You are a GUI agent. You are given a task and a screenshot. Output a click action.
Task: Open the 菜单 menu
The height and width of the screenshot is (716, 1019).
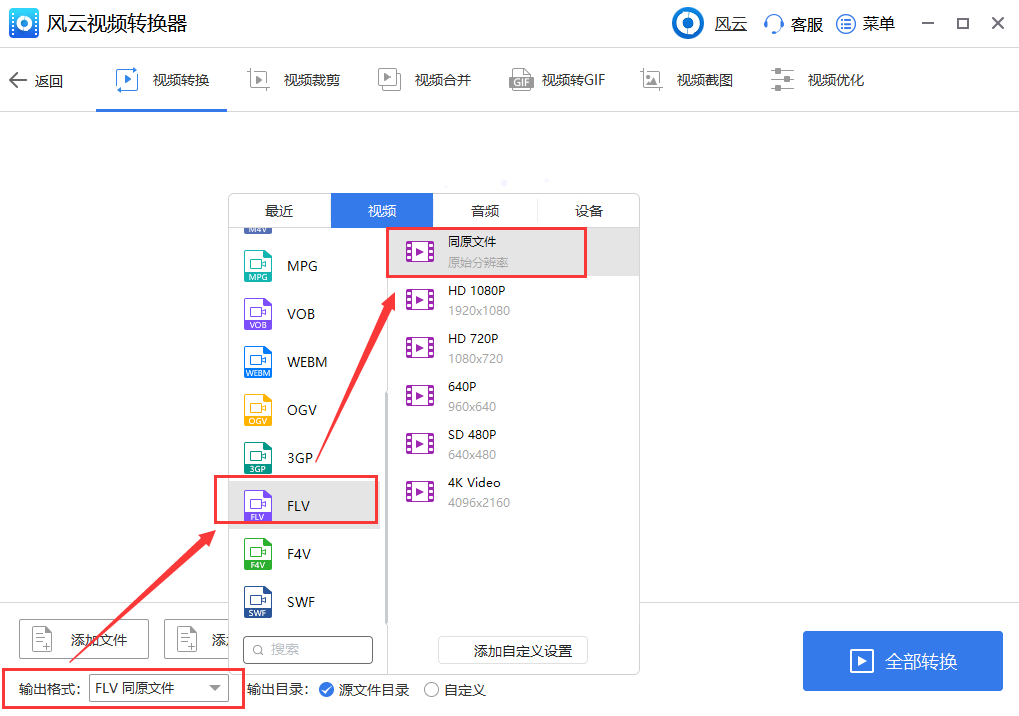[865, 23]
